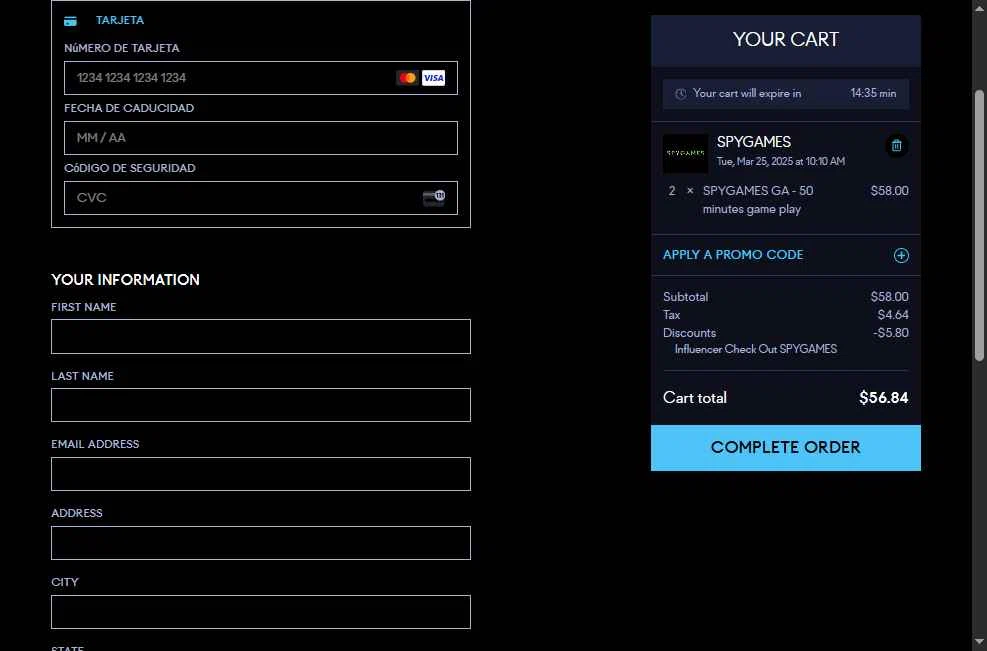Click the Subtotal $58.00 value
This screenshot has height=651, width=987.
click(x=889, y=297)
